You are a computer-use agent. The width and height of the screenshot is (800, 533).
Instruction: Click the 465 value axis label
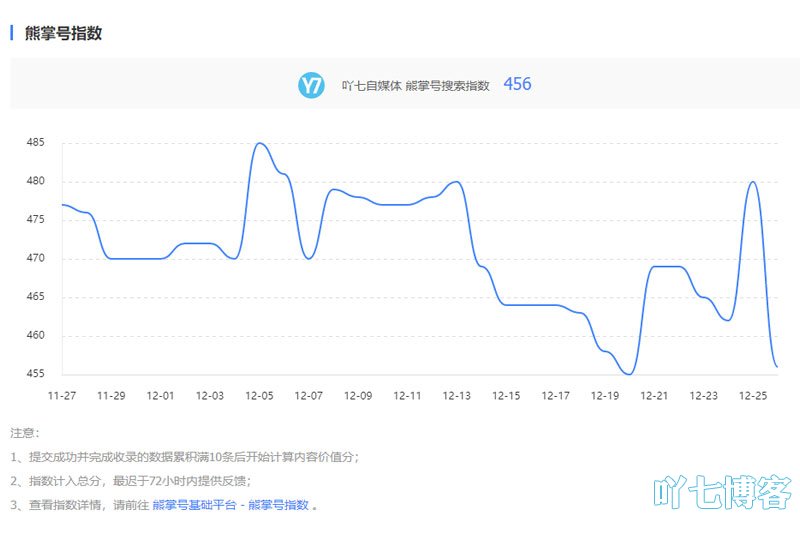coord(36,296)
